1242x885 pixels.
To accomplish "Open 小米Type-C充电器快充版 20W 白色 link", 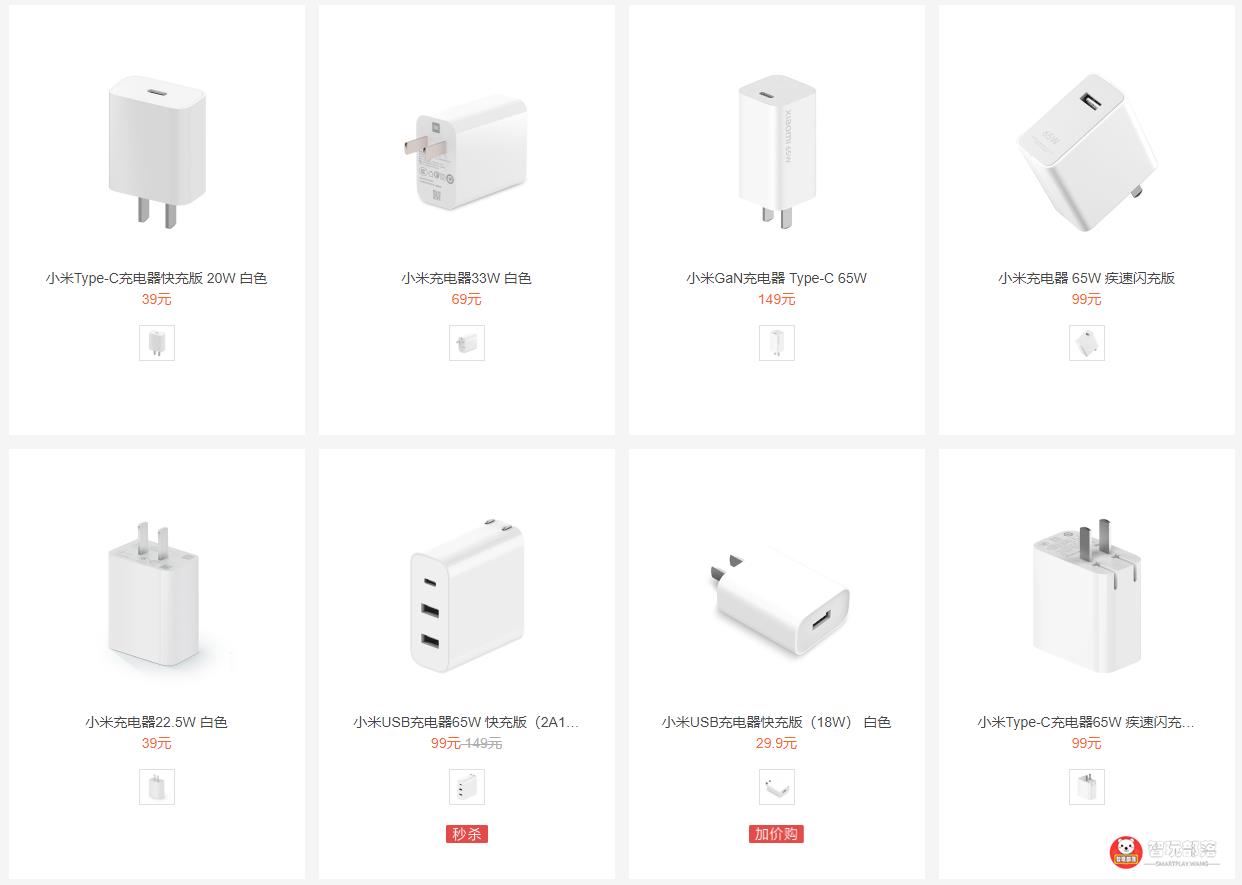I will (157, 278).
